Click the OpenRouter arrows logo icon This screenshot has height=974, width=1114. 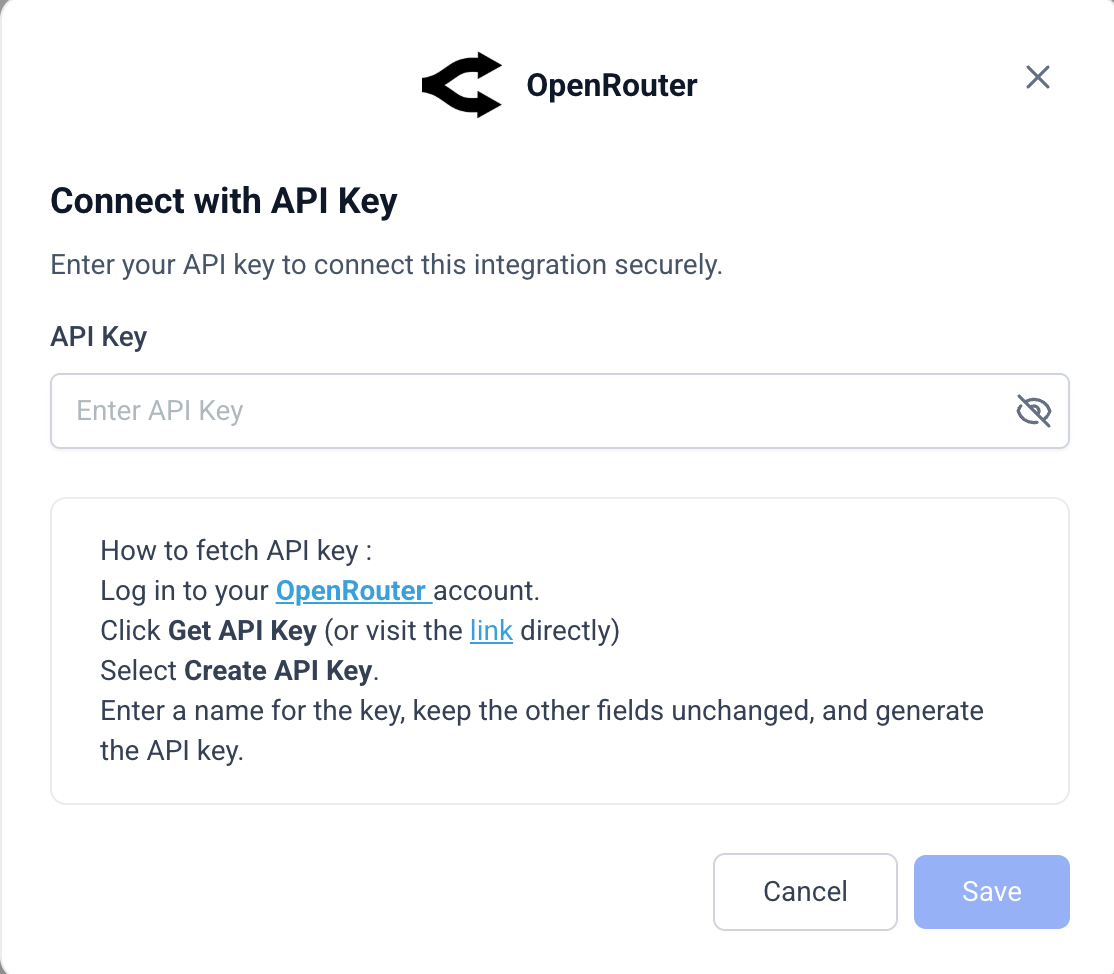pyautogui.click(x=461, y=85)
